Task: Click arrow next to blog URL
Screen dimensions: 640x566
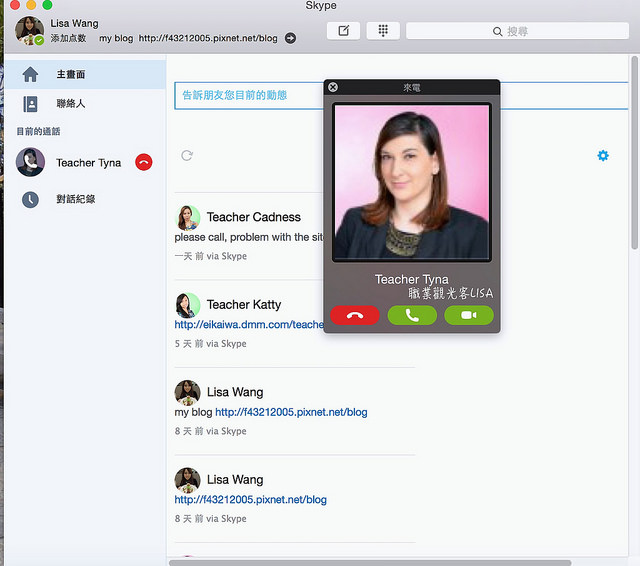Action: pos(291,39)
